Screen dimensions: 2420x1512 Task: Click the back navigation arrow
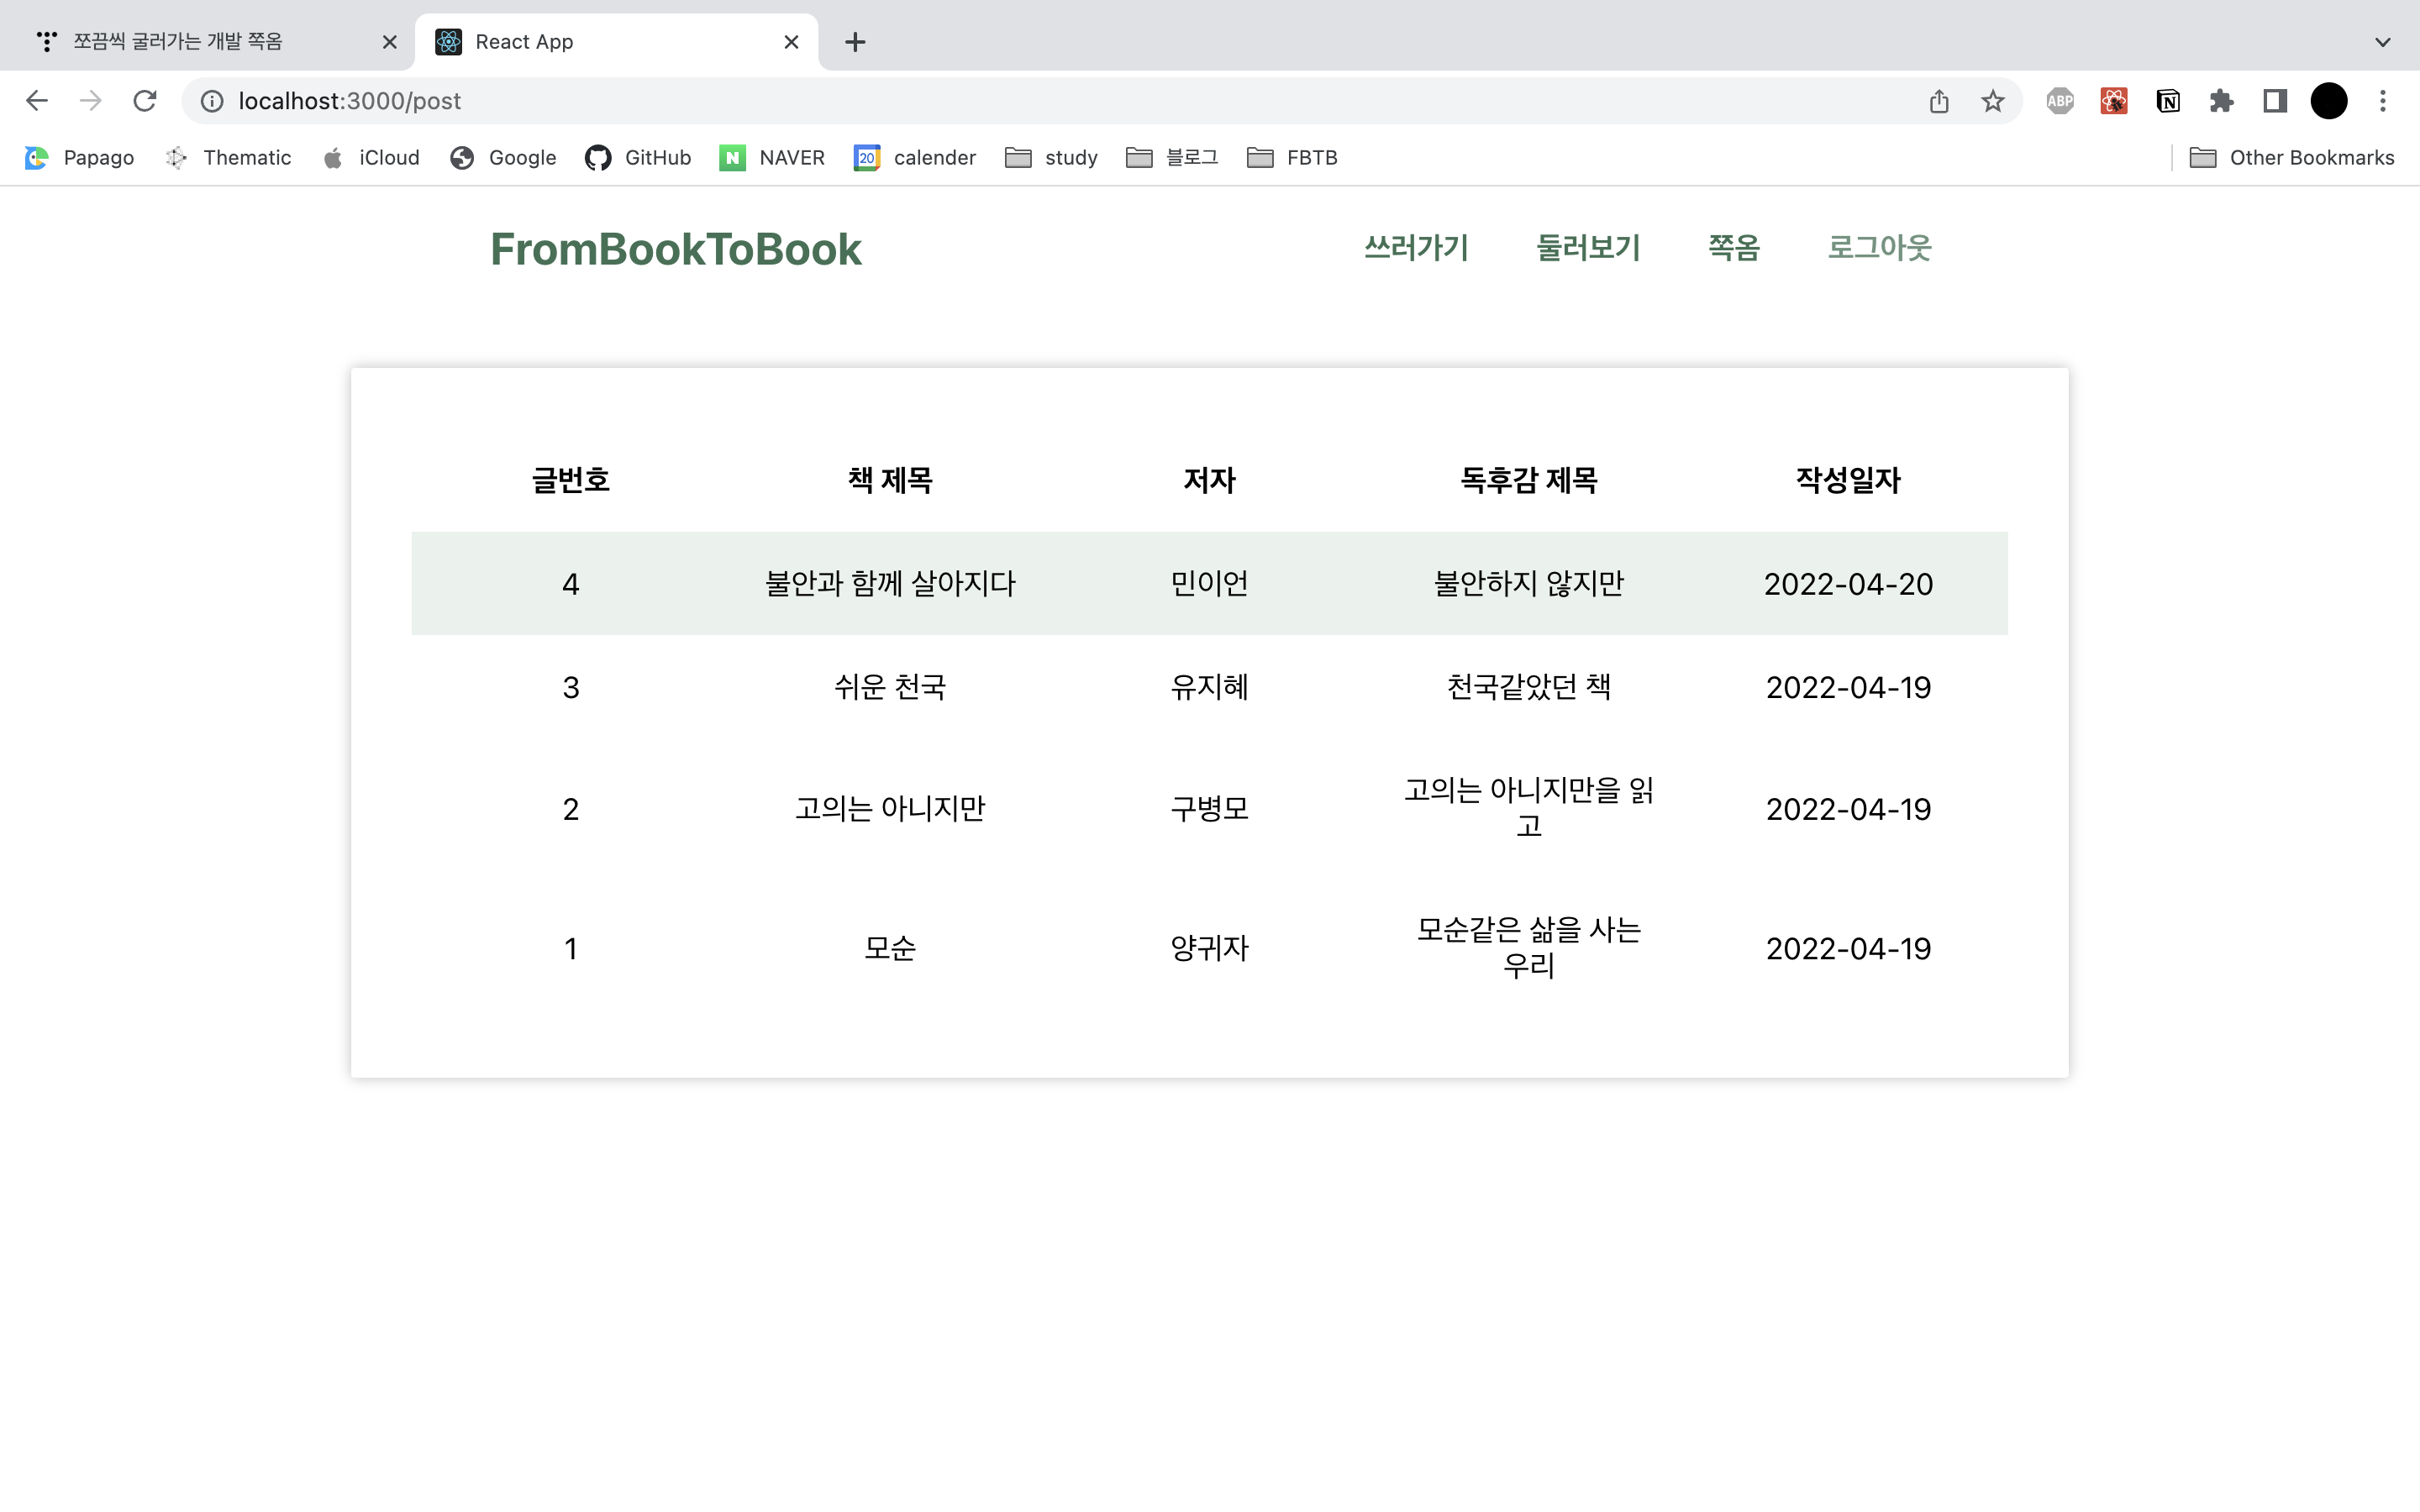[x=37, y=101]
